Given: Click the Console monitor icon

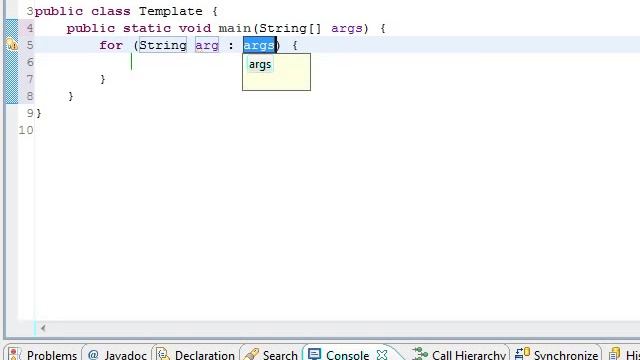Looking at the screenshot, I should click(x=314, y=353).
